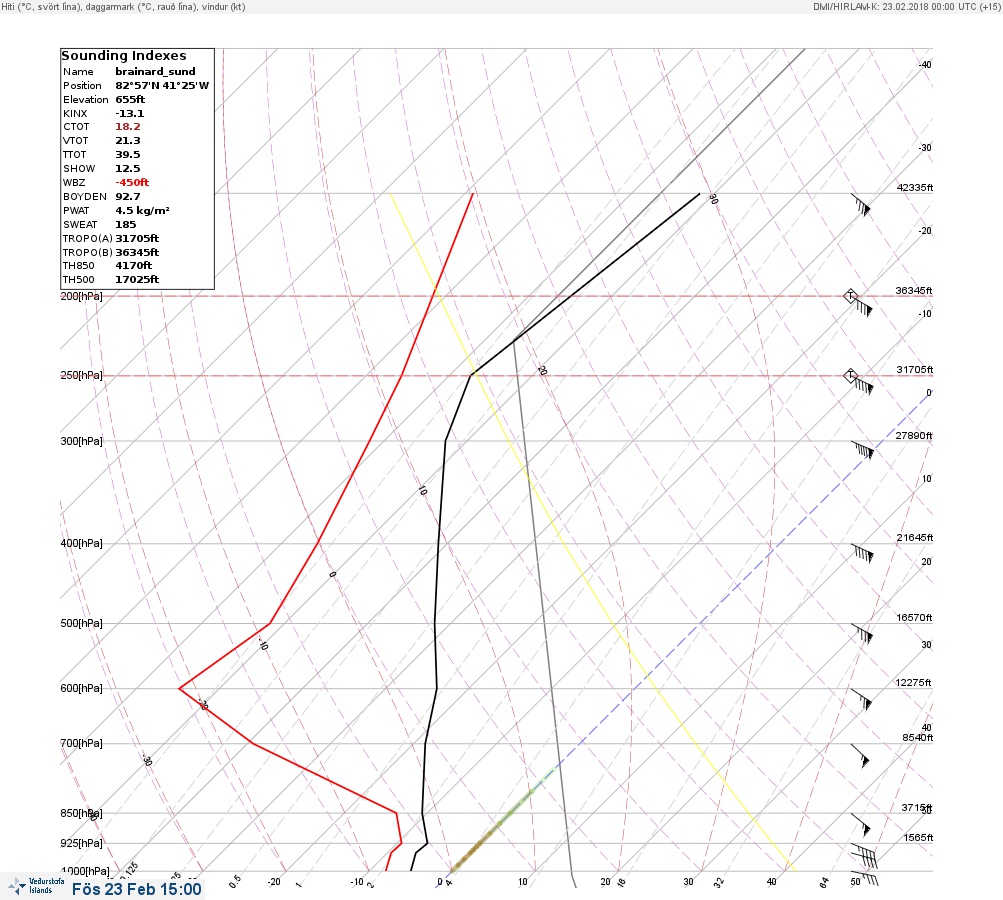Click the SWEAT value 185
This screenshot has width=1003, height=900.
pyautogui.click(x=126, y=225)
